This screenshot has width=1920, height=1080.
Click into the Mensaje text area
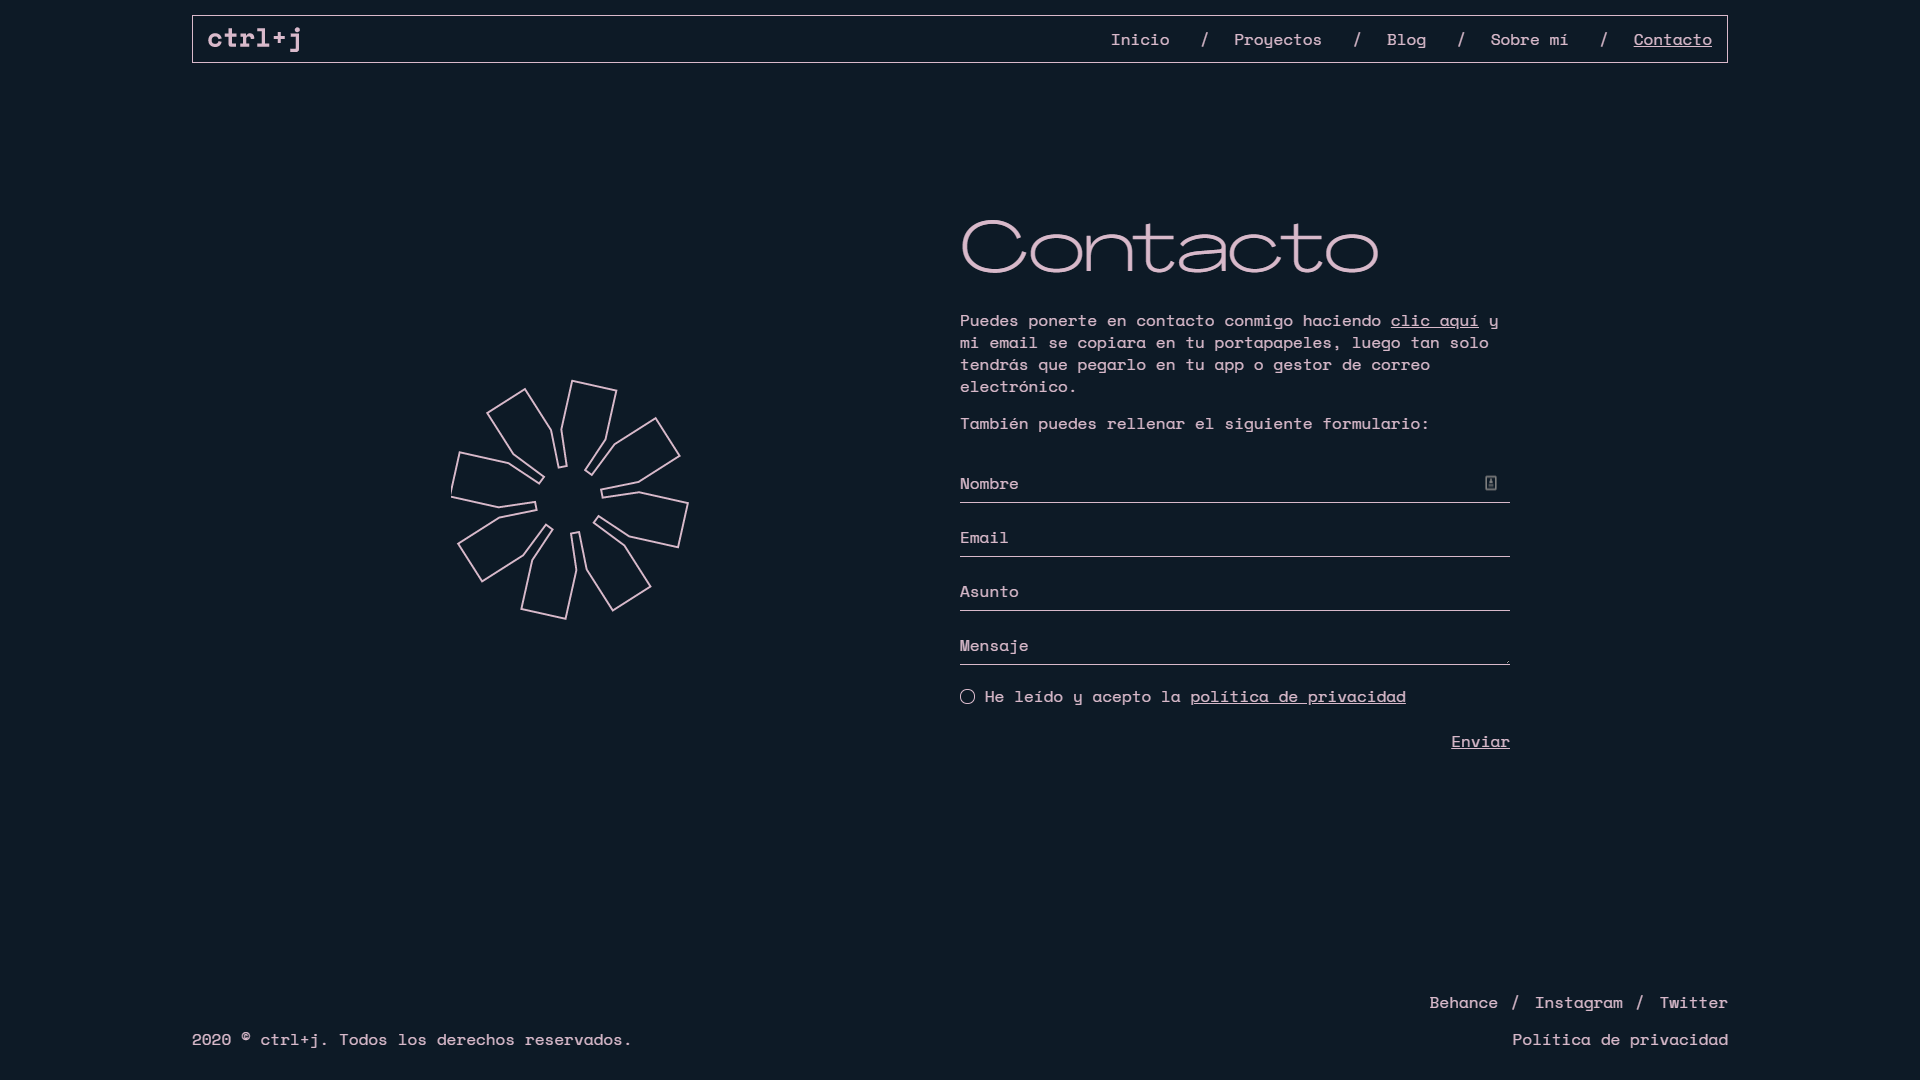pyautogui.click(x=1234, y=646)
